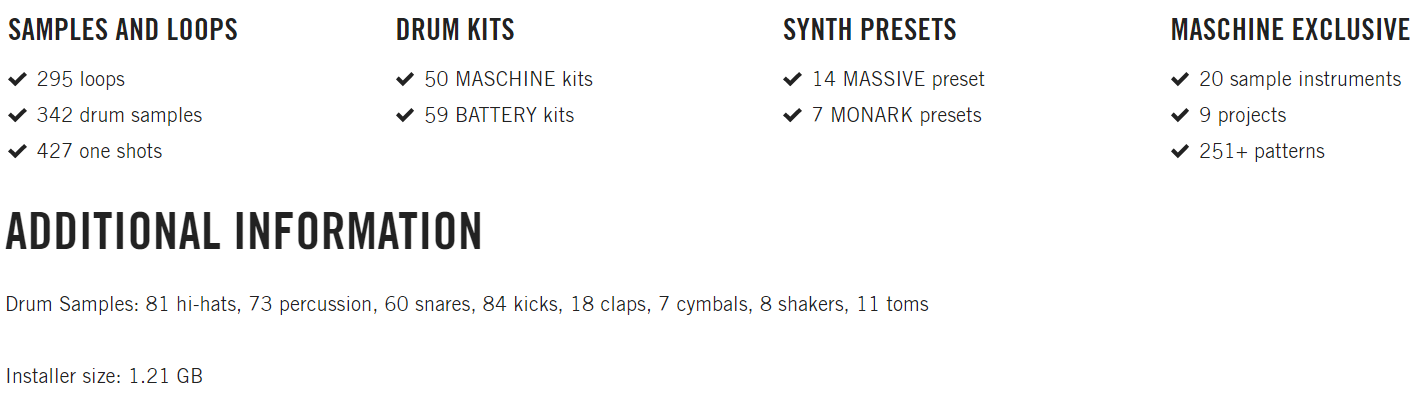Select the Samples and Loops heading
This screenshot has width=1414, height=409.
pos(123,30)
